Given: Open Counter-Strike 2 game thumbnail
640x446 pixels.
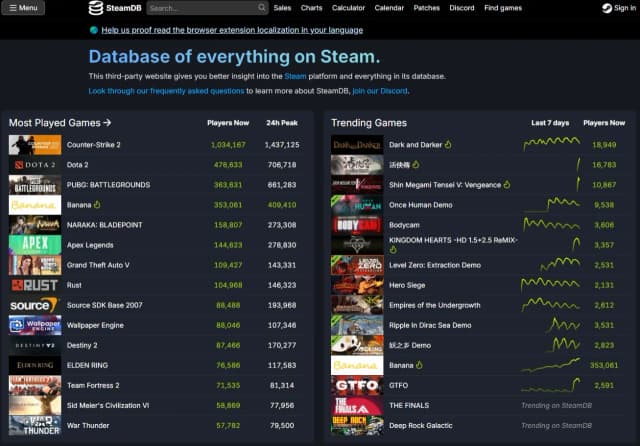Looking at the screenshot, I should coord(35,144).
